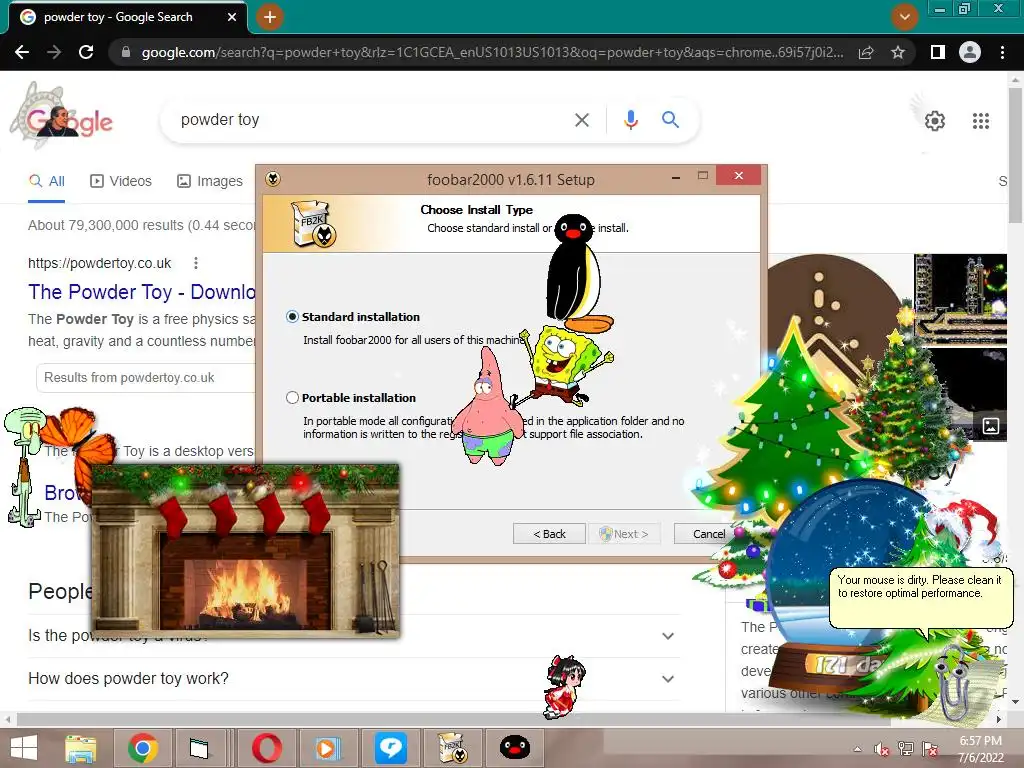1024x768 pixels.
Task: Click the Results from powdertoy.co.uk search box
Action: pos(146,378)
